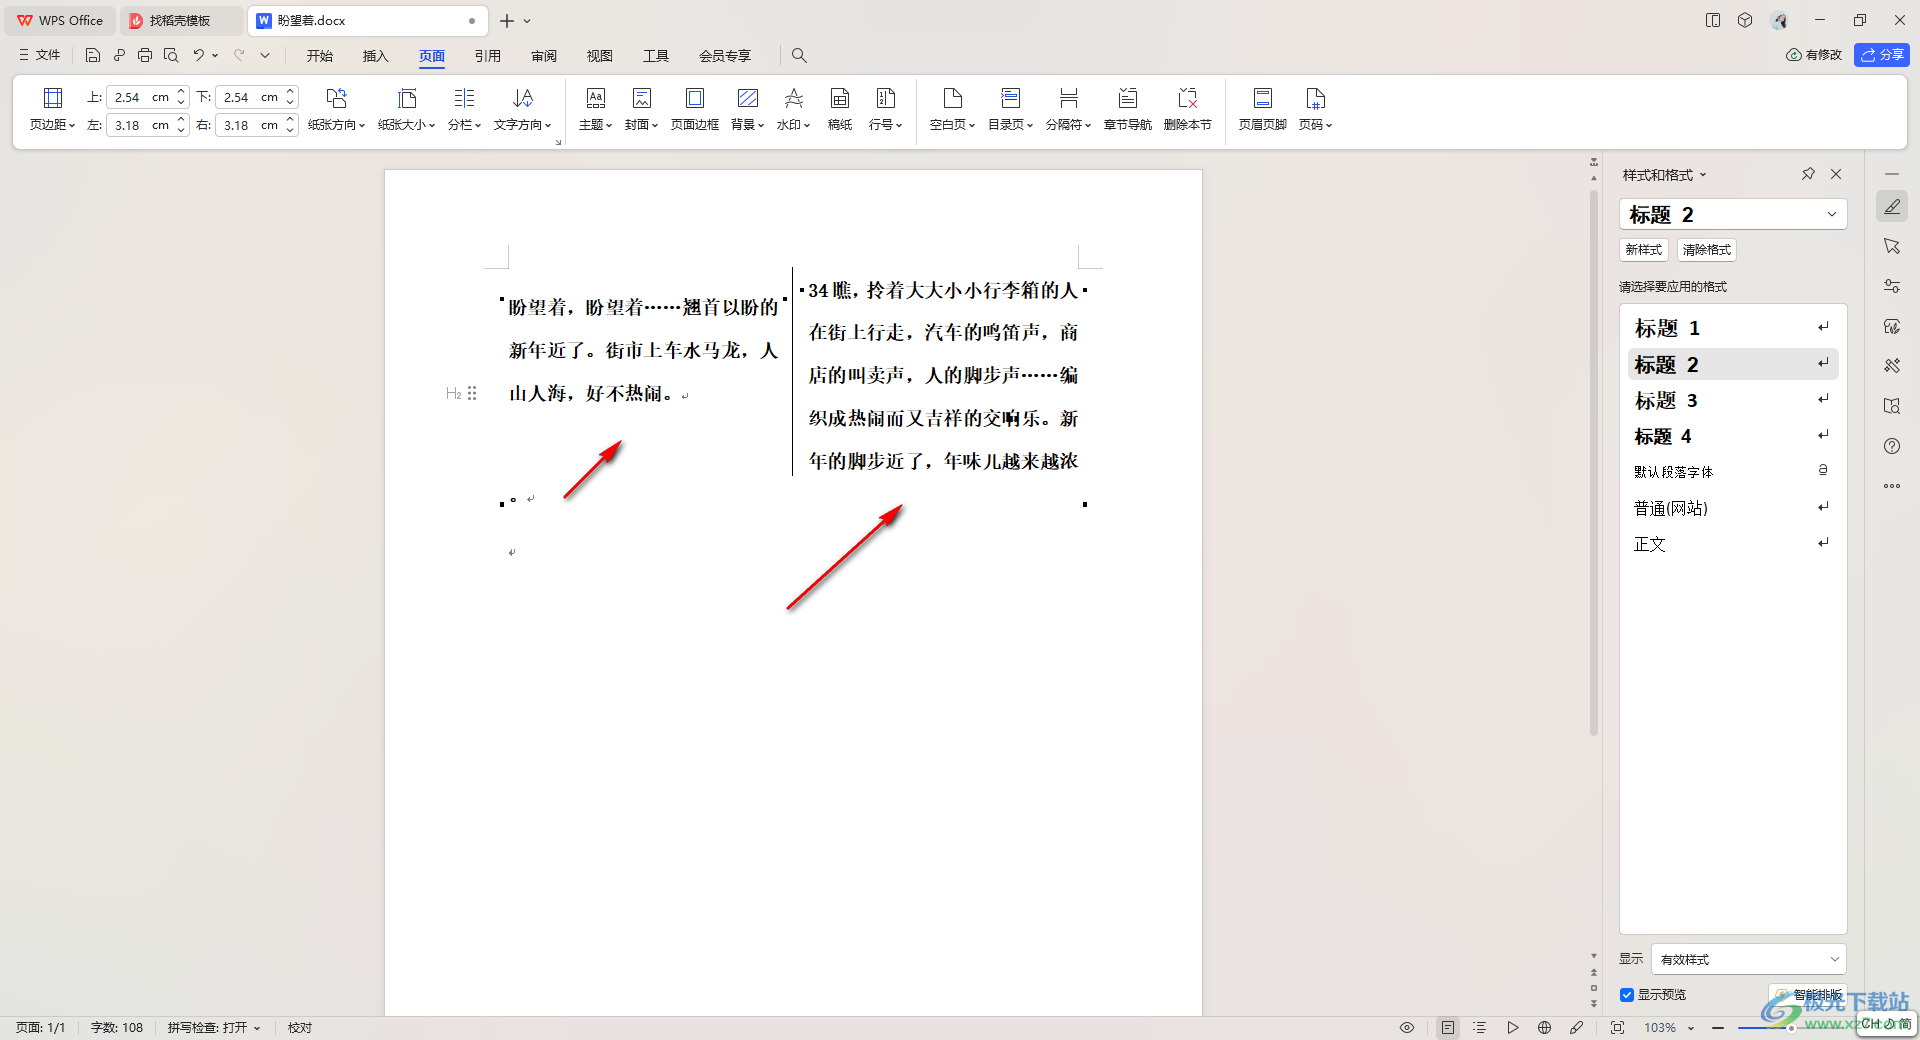The height and width of the screenshot is (1040, 1920).
Task: Open table of contents page menu
Action: click(1010, 109)
